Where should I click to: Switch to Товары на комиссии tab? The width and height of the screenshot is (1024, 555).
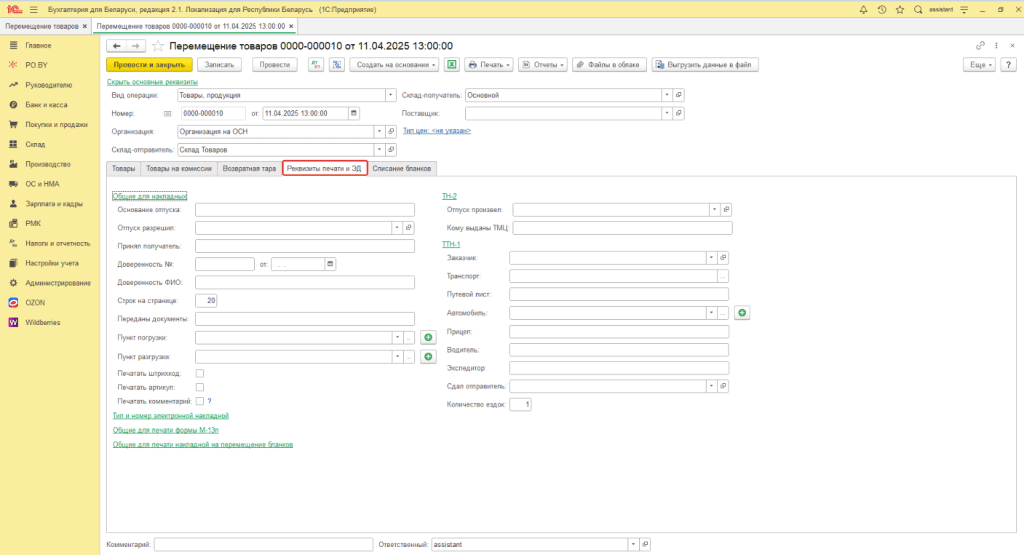(179, 168)
